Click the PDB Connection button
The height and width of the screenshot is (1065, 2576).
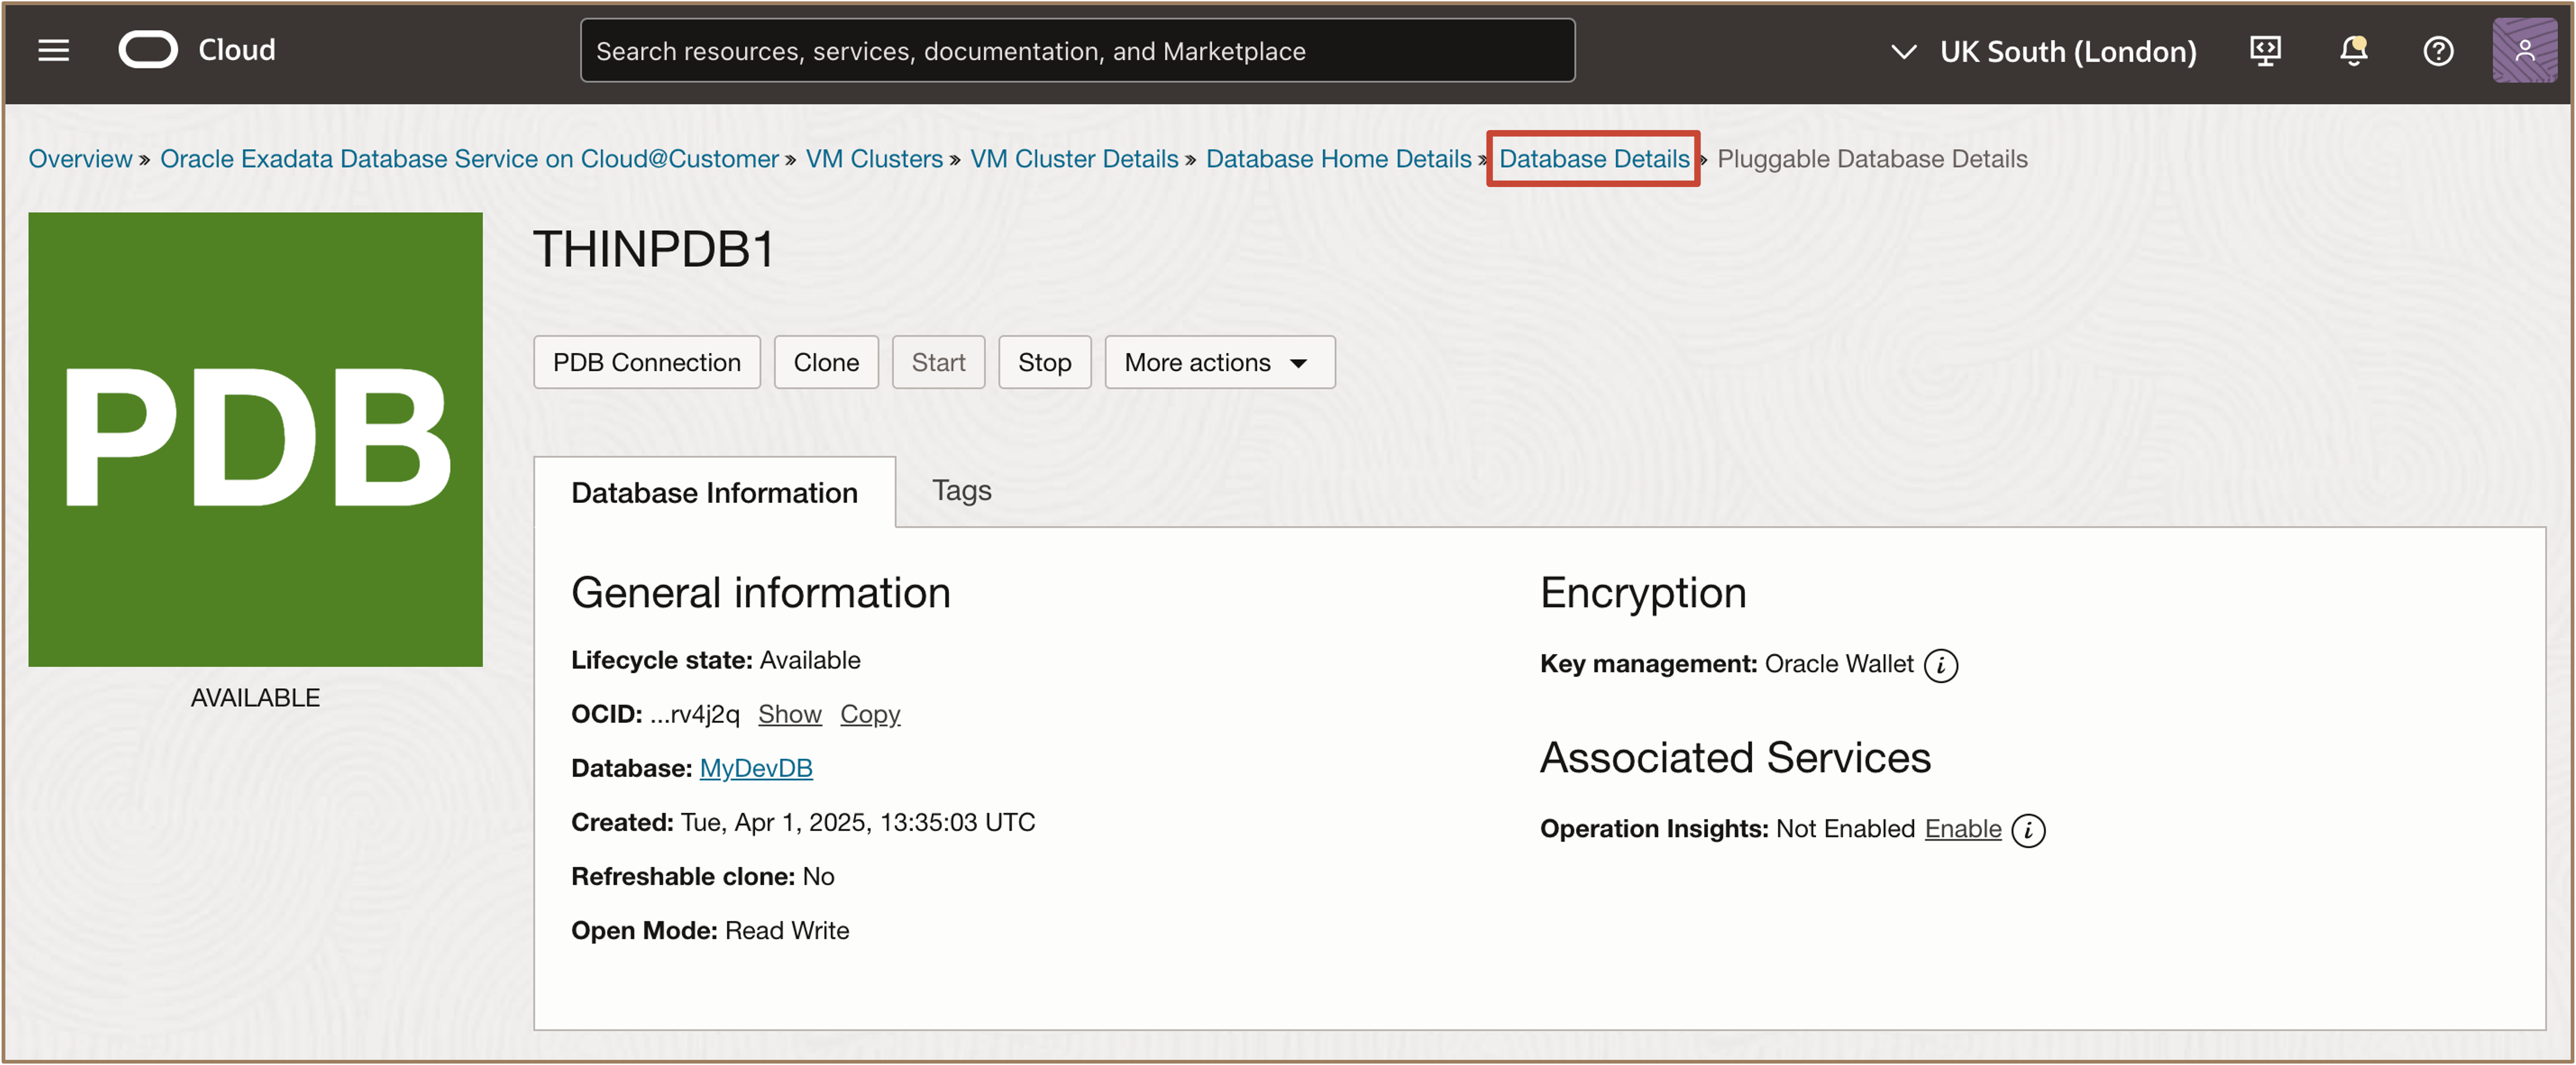pos(646,362)
